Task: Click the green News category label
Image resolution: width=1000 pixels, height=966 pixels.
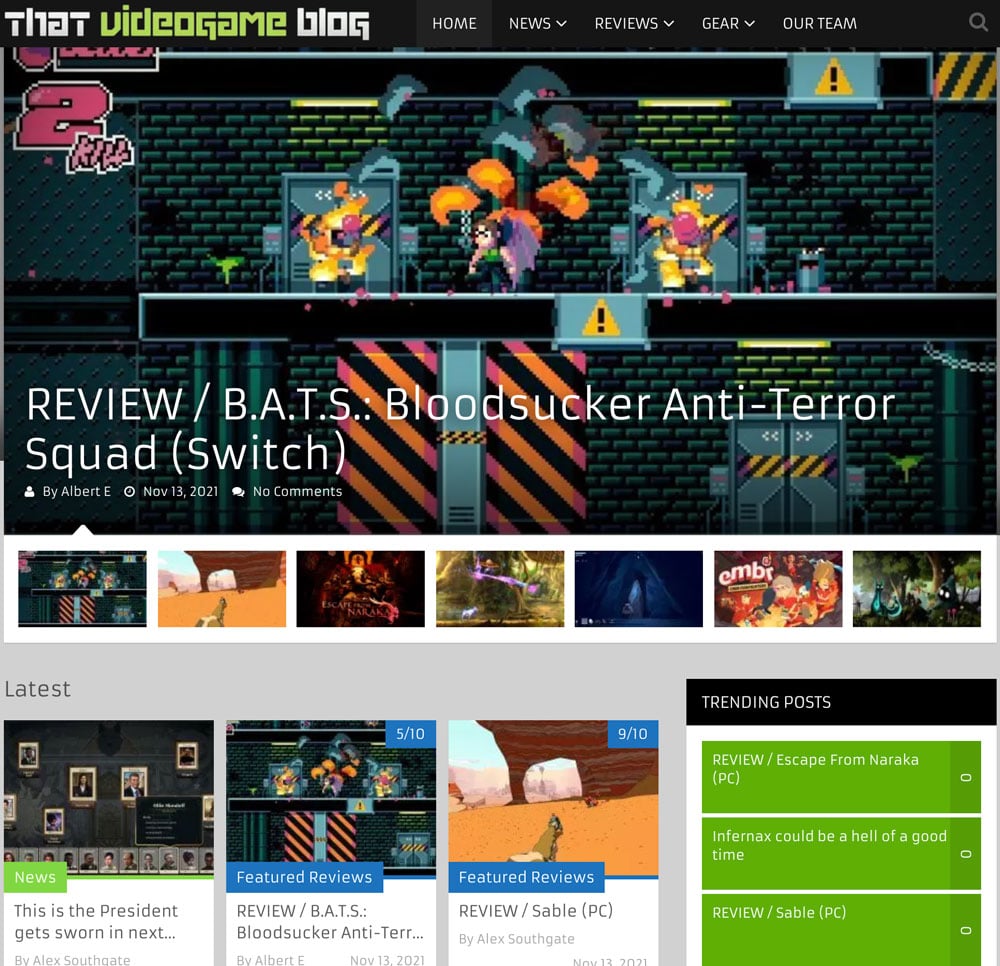Action: pyautogui.click(x=35, y=877)
